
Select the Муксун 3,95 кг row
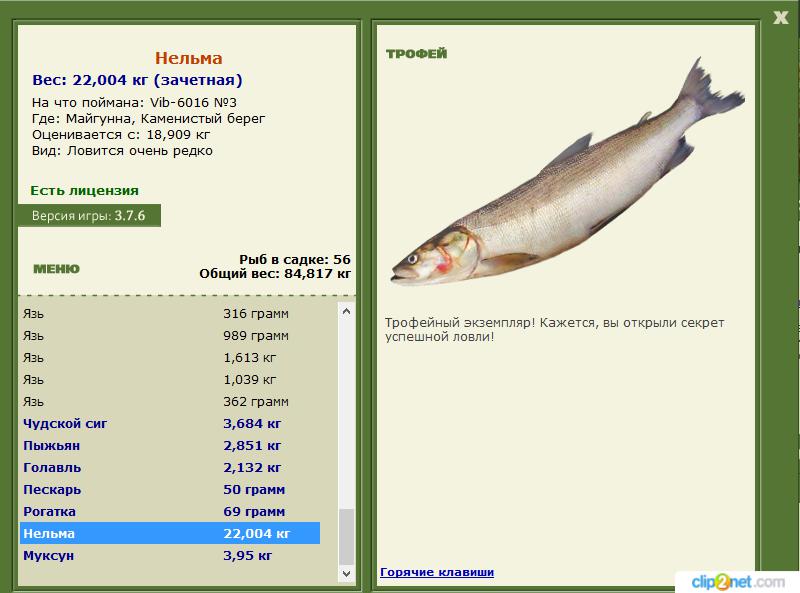[170, 555]
